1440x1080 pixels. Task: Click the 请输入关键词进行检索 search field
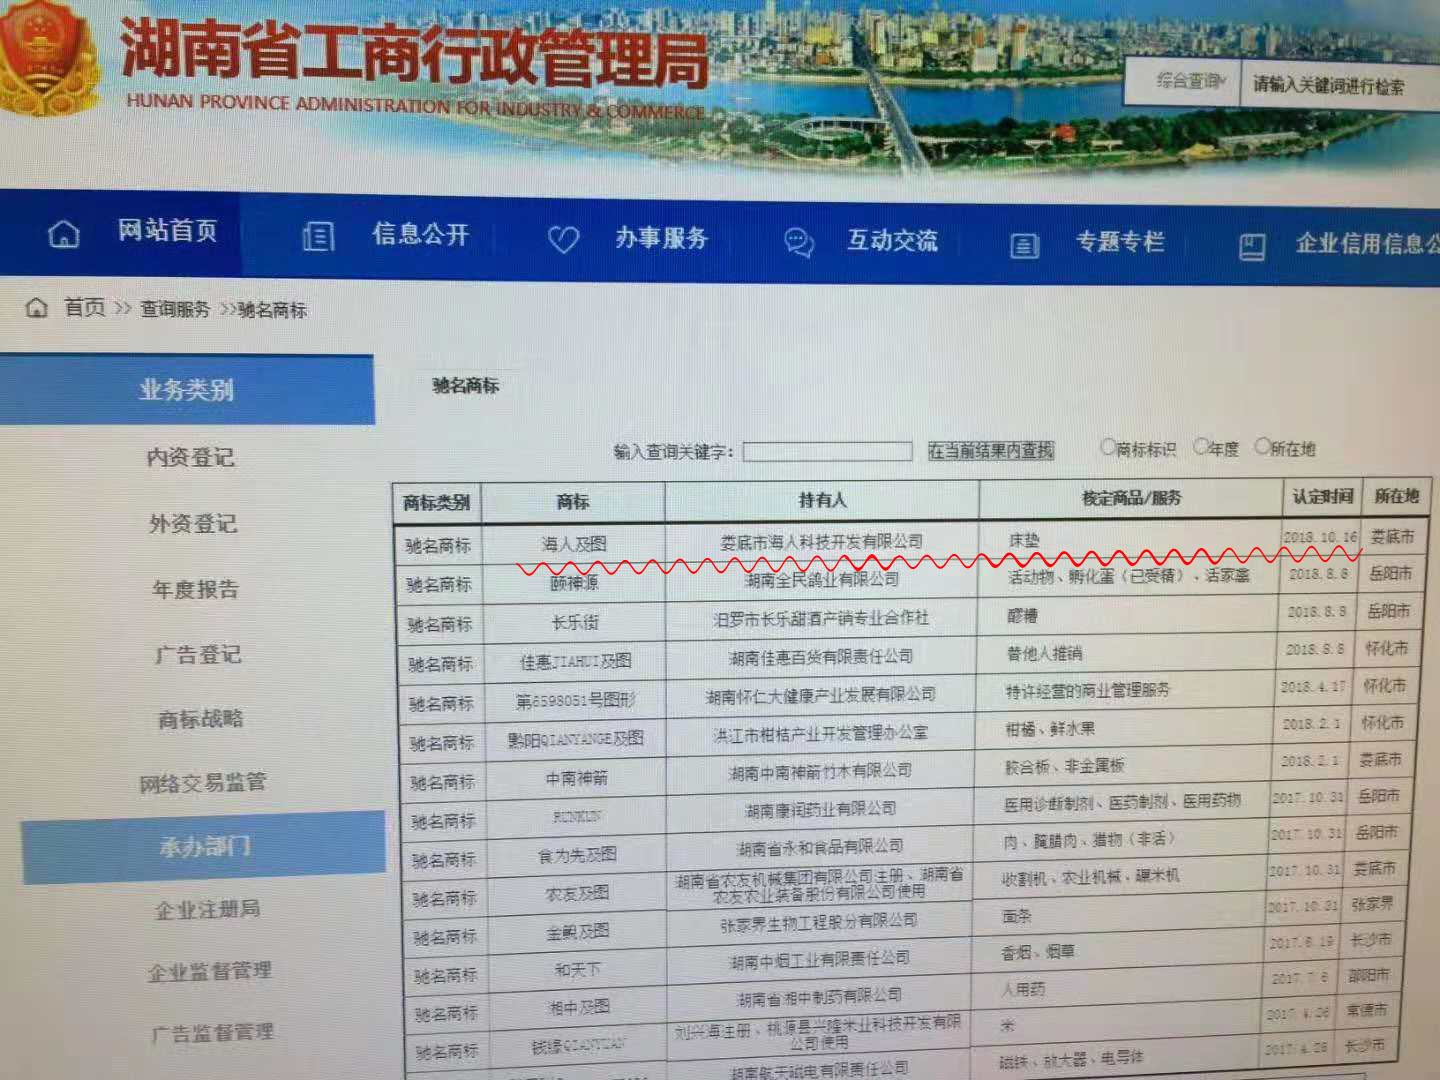[1330, 86]
